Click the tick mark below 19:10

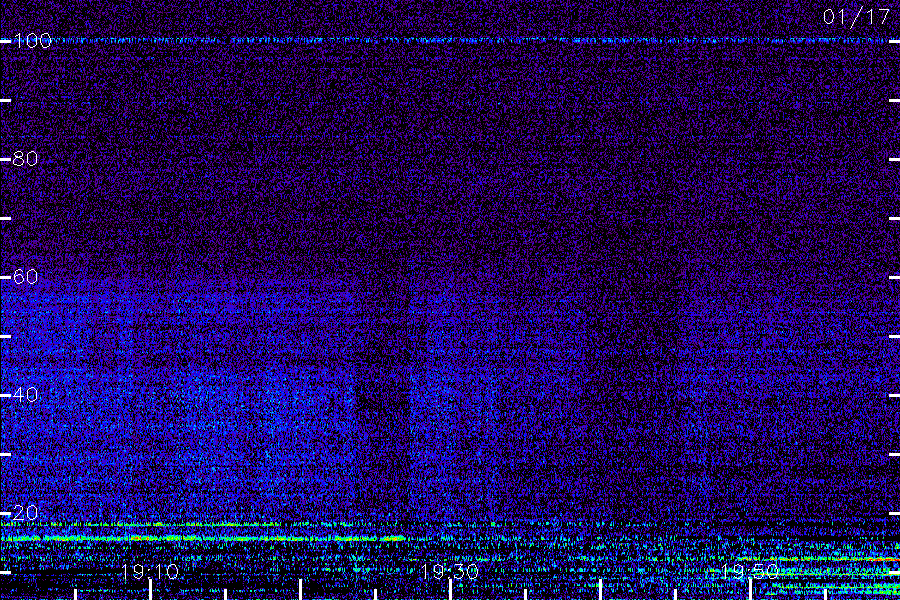click(x=150, y=590)
